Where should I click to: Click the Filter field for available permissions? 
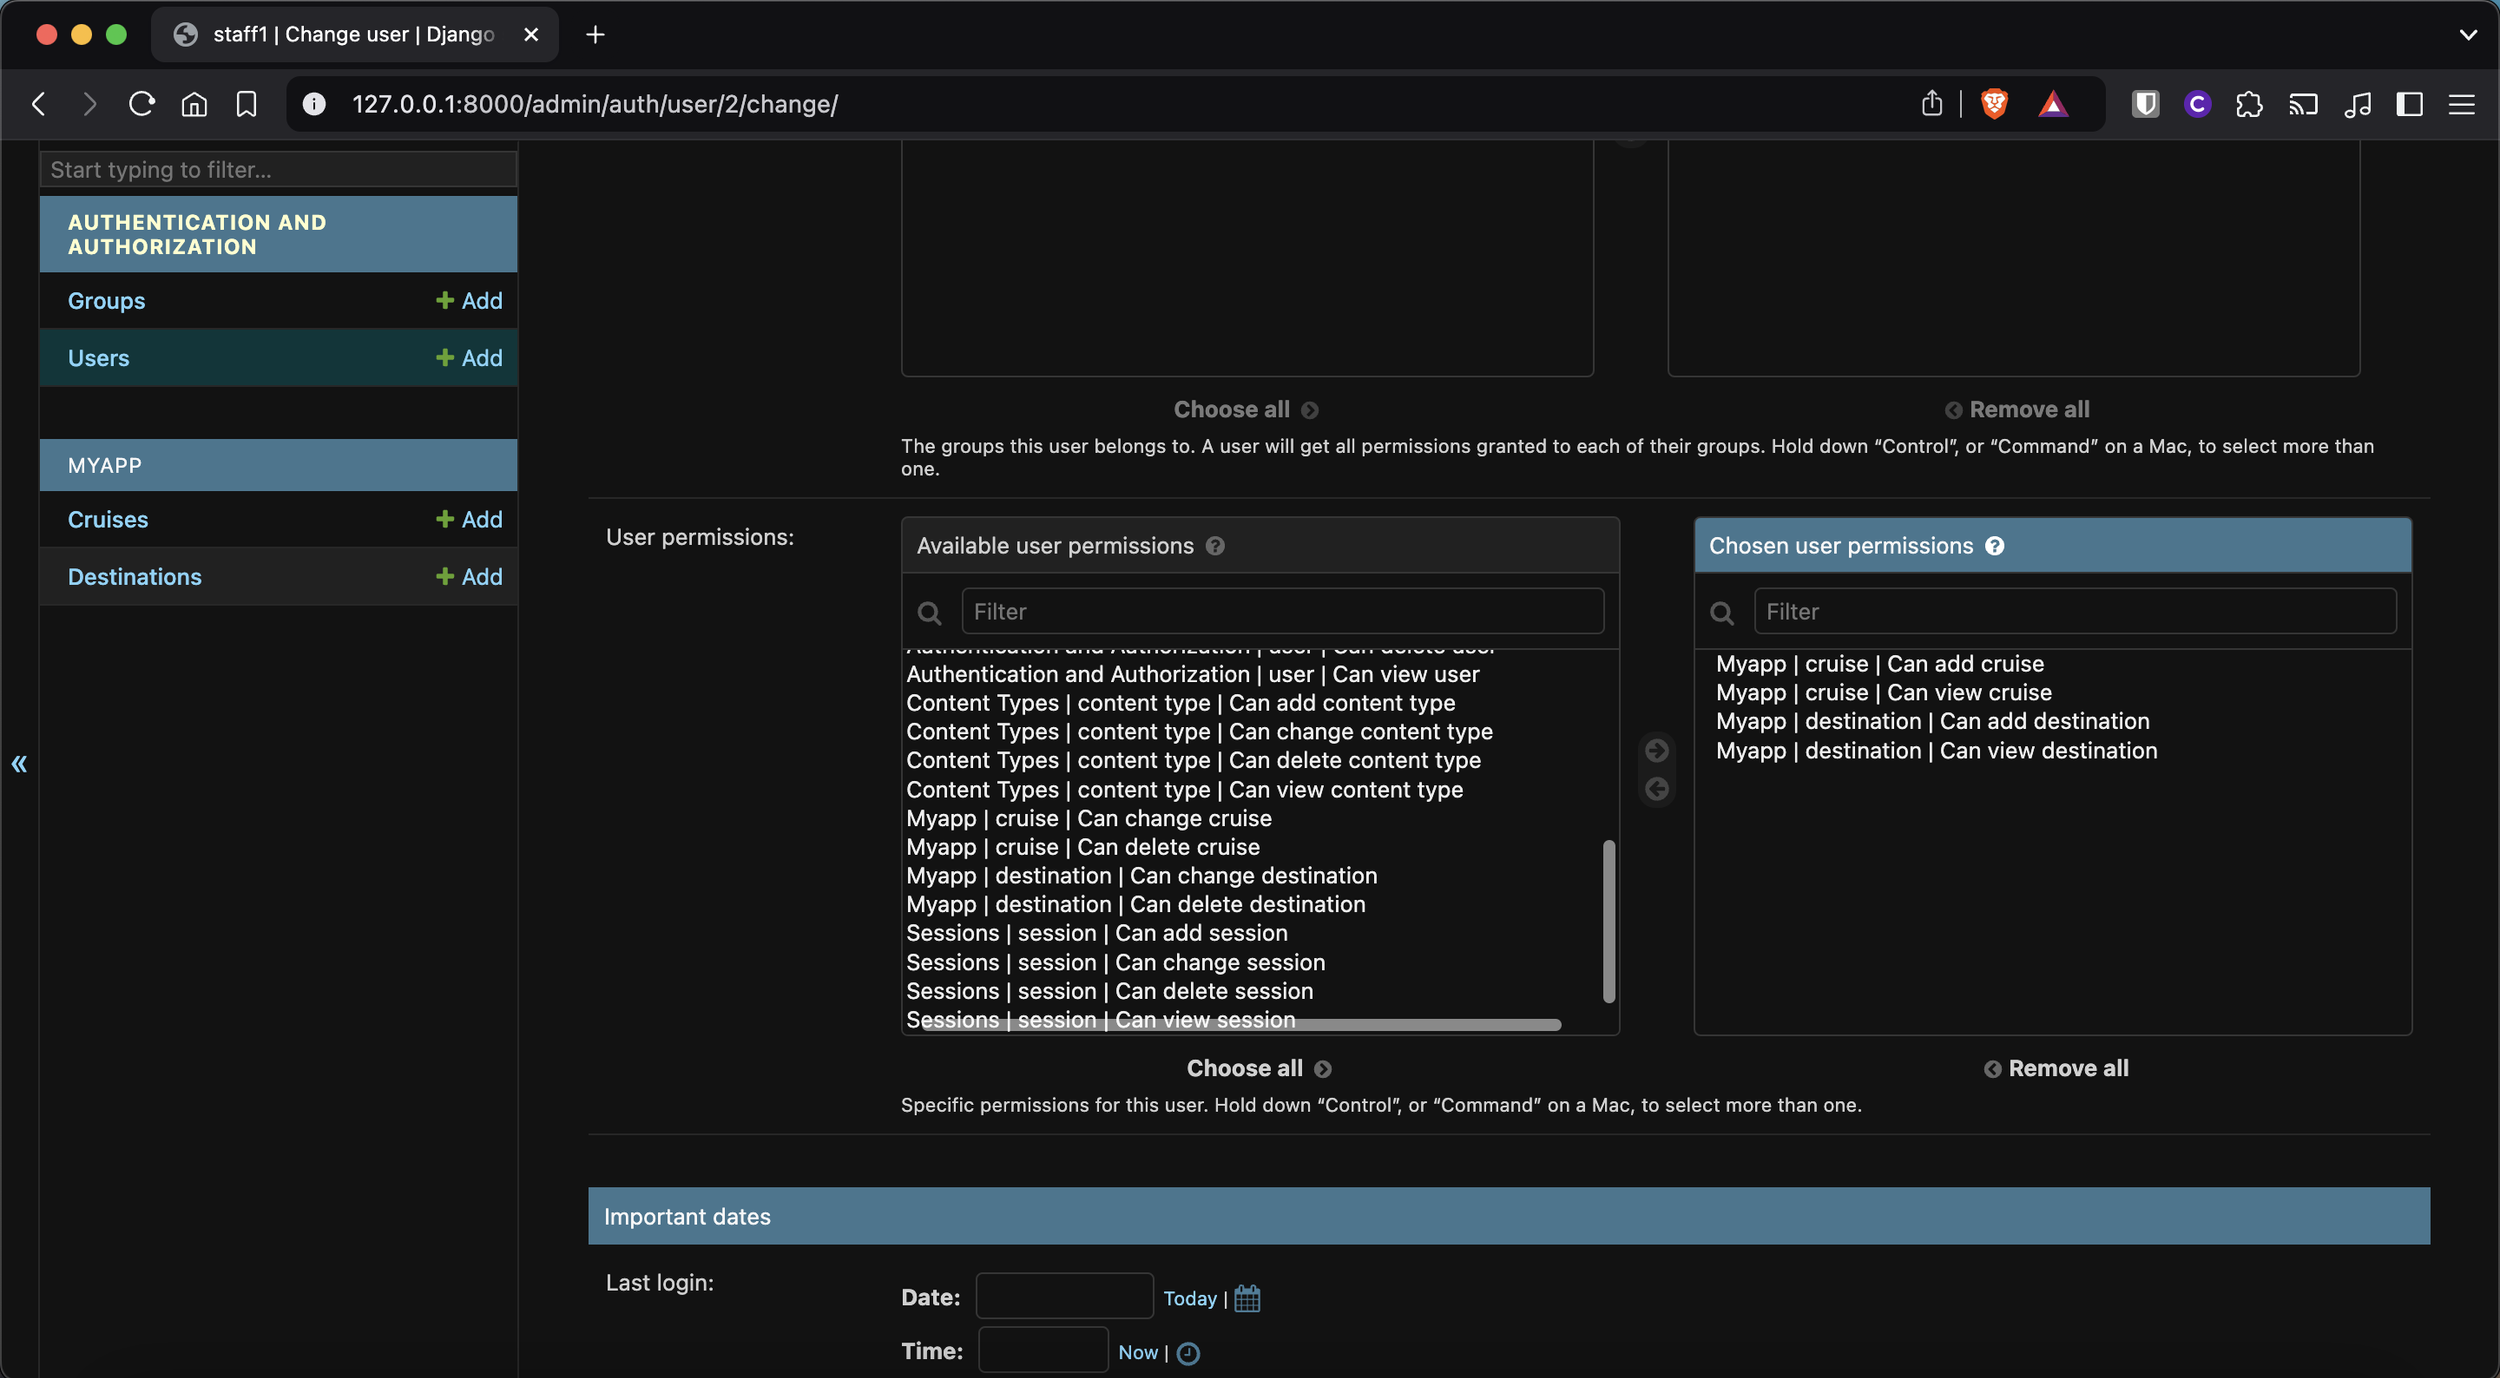point(1282,611)
